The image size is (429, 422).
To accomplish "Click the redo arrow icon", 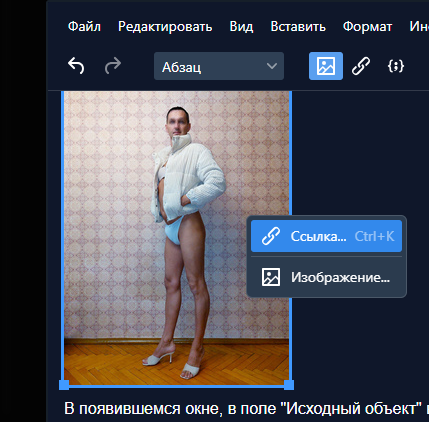I will (x=113, y=66).
